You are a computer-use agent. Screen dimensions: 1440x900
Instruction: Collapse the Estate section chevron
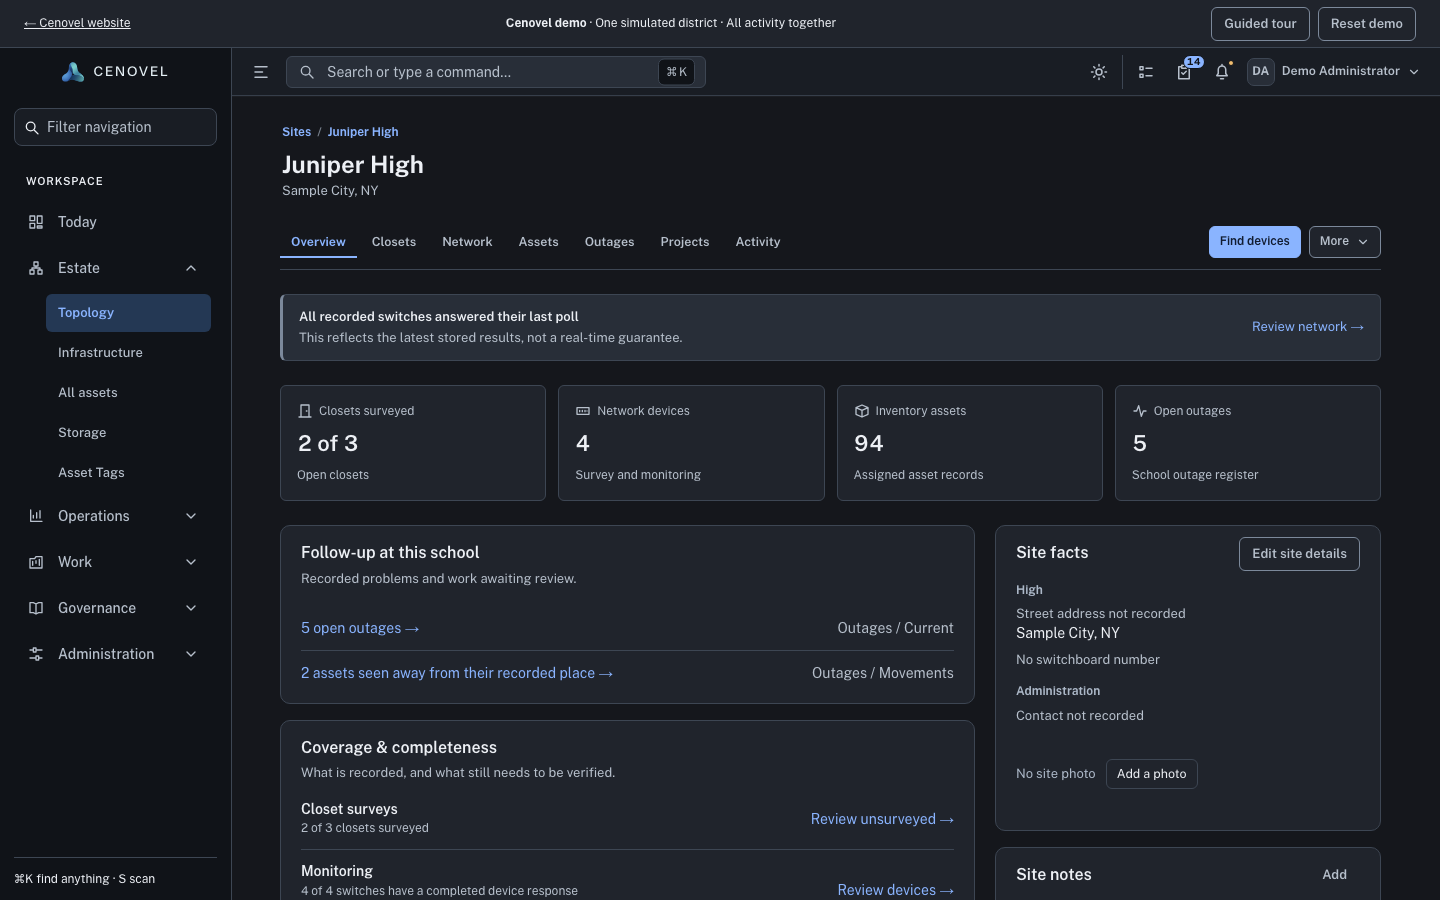[191, 268]
